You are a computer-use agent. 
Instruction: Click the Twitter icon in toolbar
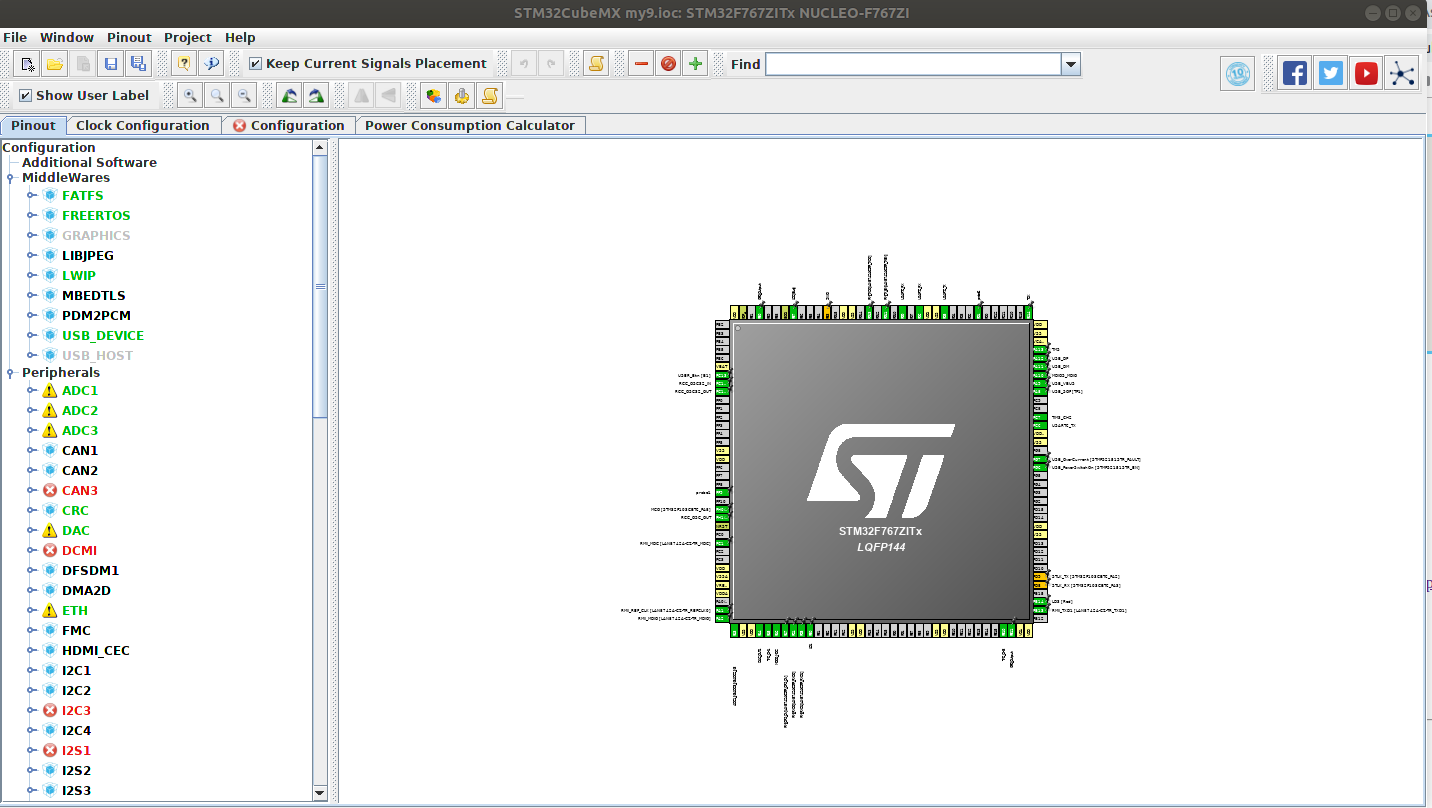(1330, 73)
